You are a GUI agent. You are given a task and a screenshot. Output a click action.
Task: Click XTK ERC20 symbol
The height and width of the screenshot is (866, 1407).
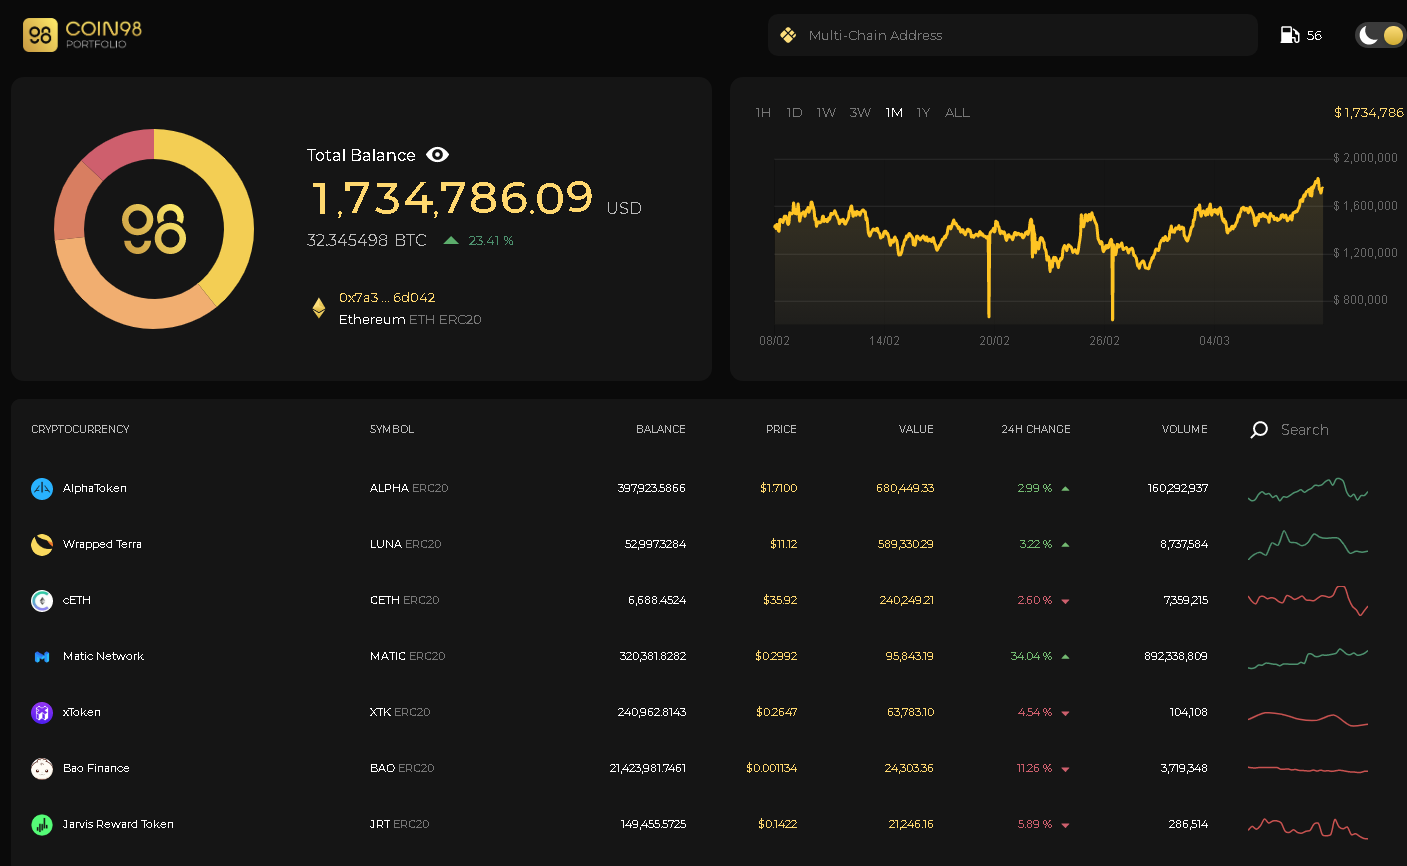tap(400, 712)
